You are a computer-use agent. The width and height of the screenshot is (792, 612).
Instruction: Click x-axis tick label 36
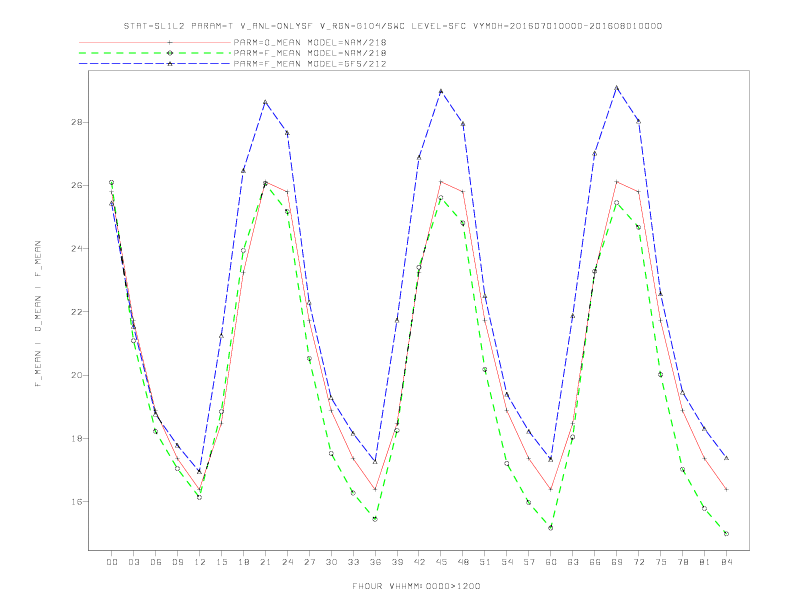[375, 562]
